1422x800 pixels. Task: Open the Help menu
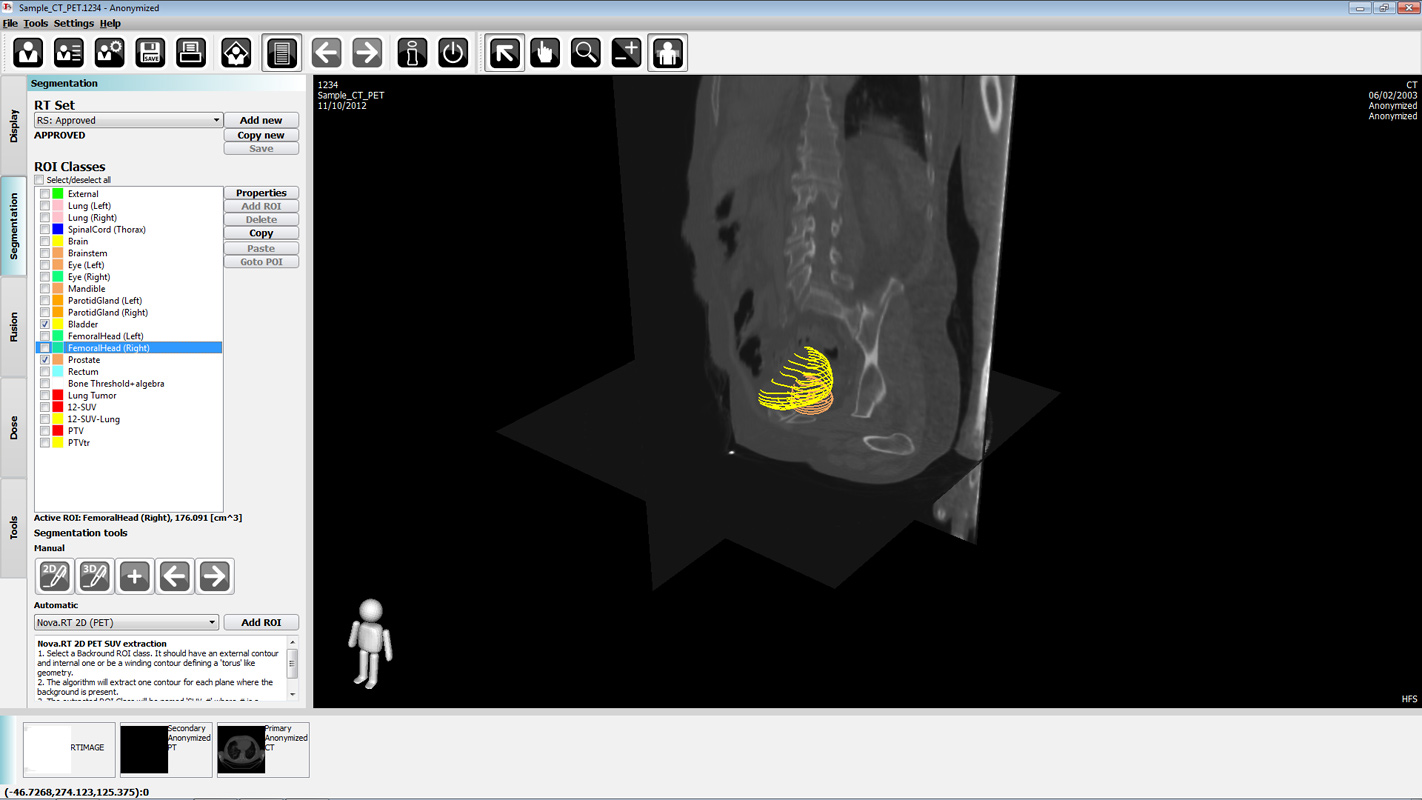110,23
